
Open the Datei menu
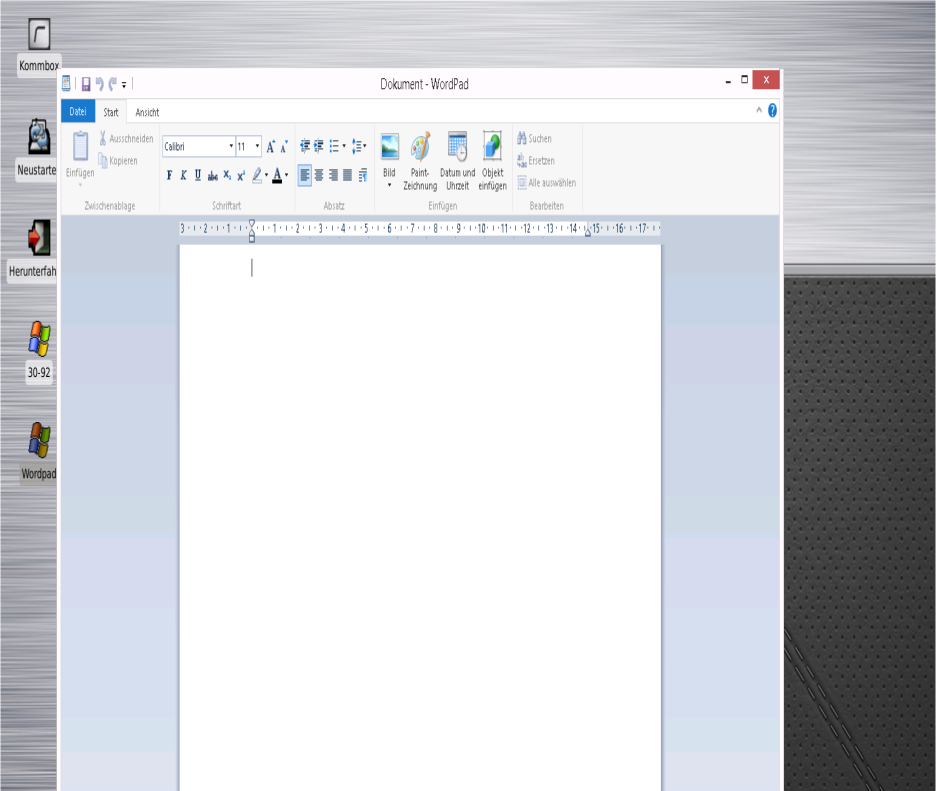click(78, 112)
